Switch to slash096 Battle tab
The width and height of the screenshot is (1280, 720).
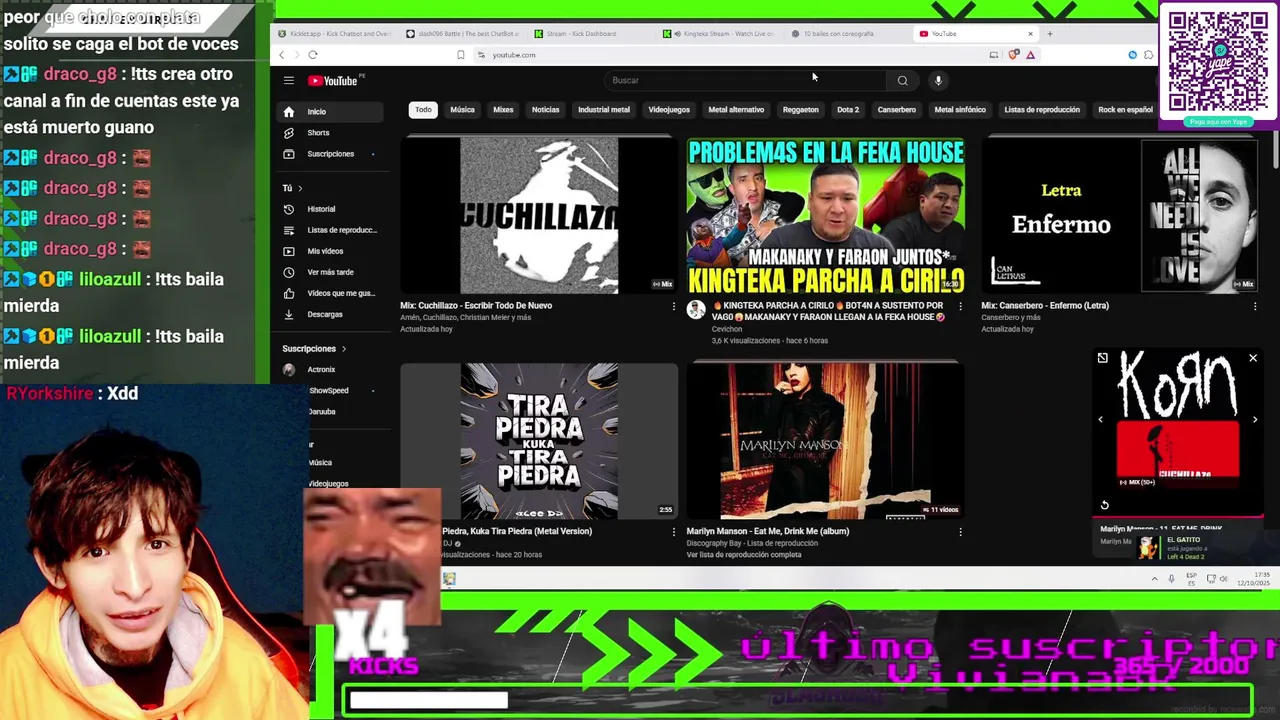[x=463, y=34]
